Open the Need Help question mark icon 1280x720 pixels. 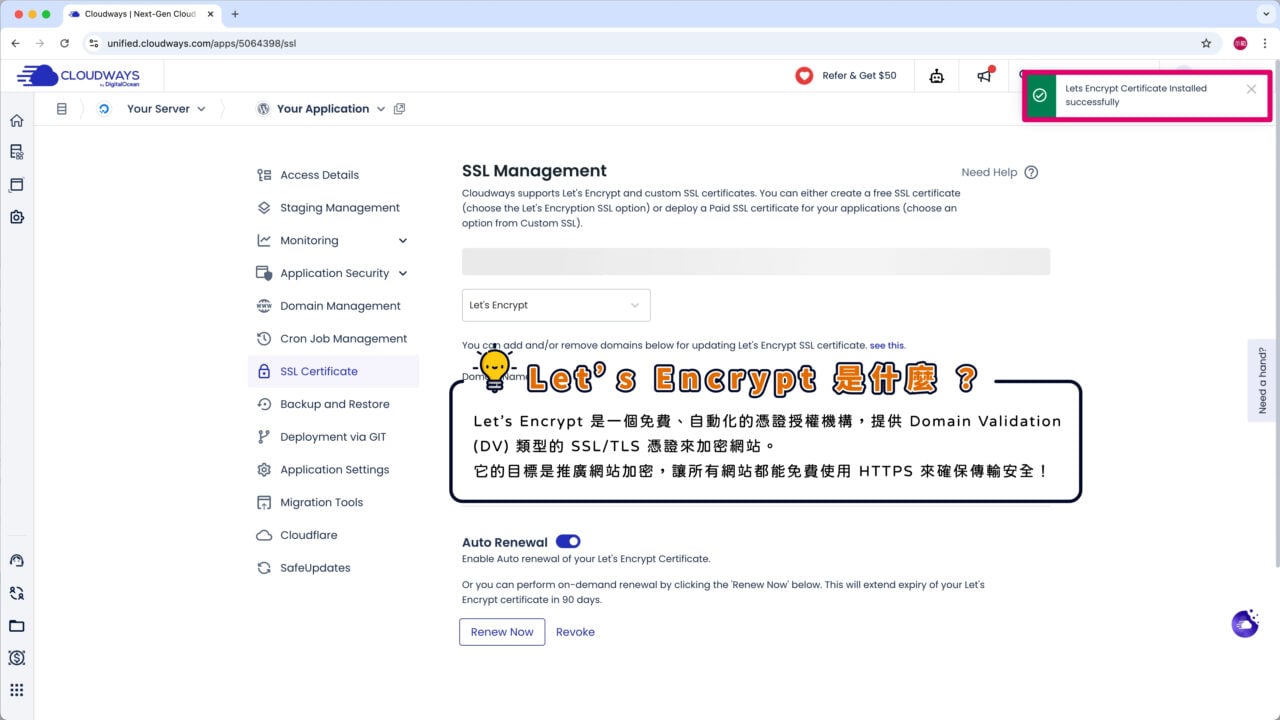click(x=1031, y=172)
